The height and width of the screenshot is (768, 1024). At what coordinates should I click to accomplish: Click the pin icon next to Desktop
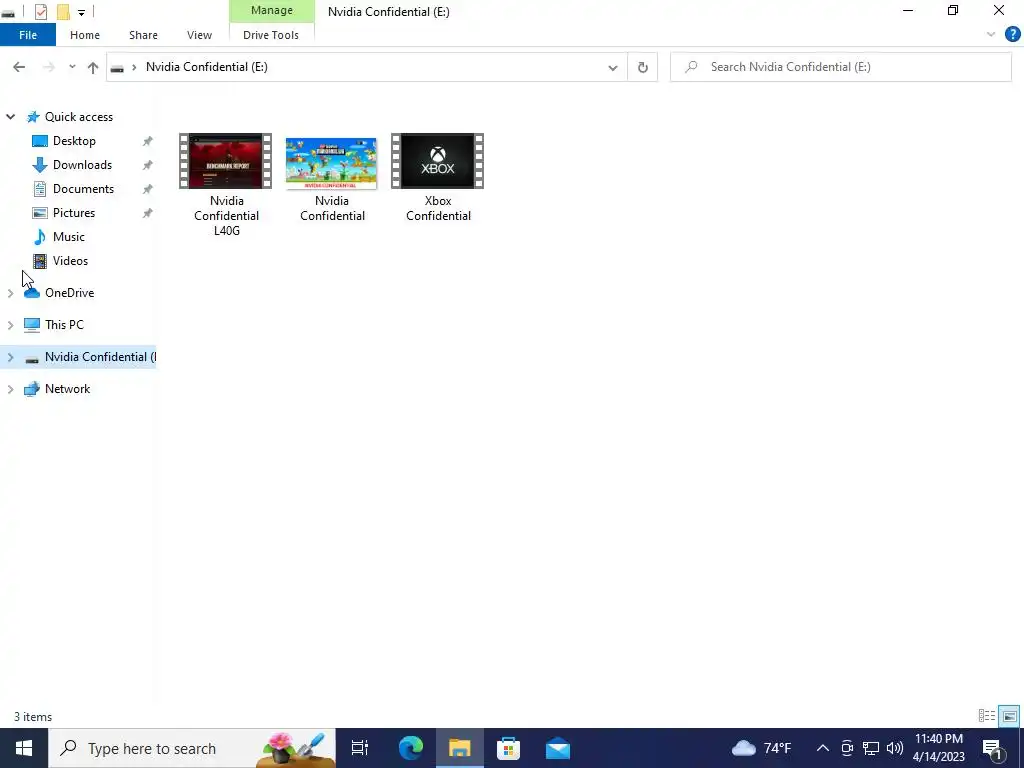pos(148,141)
